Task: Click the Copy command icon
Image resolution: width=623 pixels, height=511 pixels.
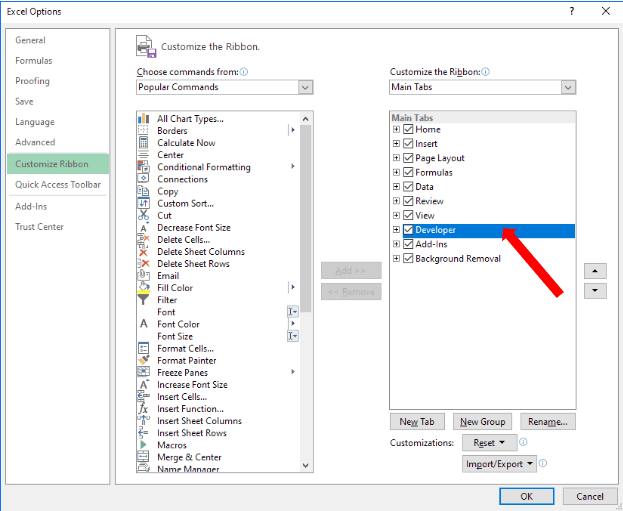Action: 143,191
